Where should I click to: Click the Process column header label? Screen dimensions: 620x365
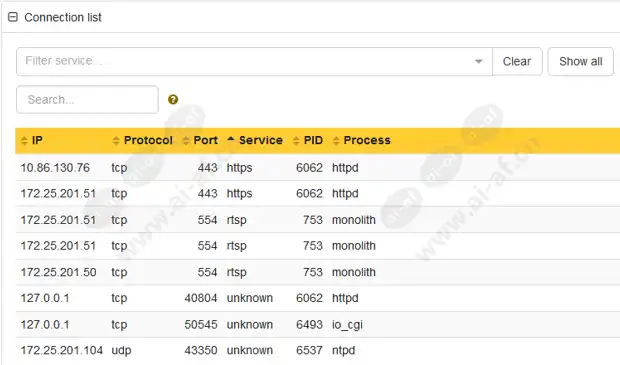pos(367,140)
